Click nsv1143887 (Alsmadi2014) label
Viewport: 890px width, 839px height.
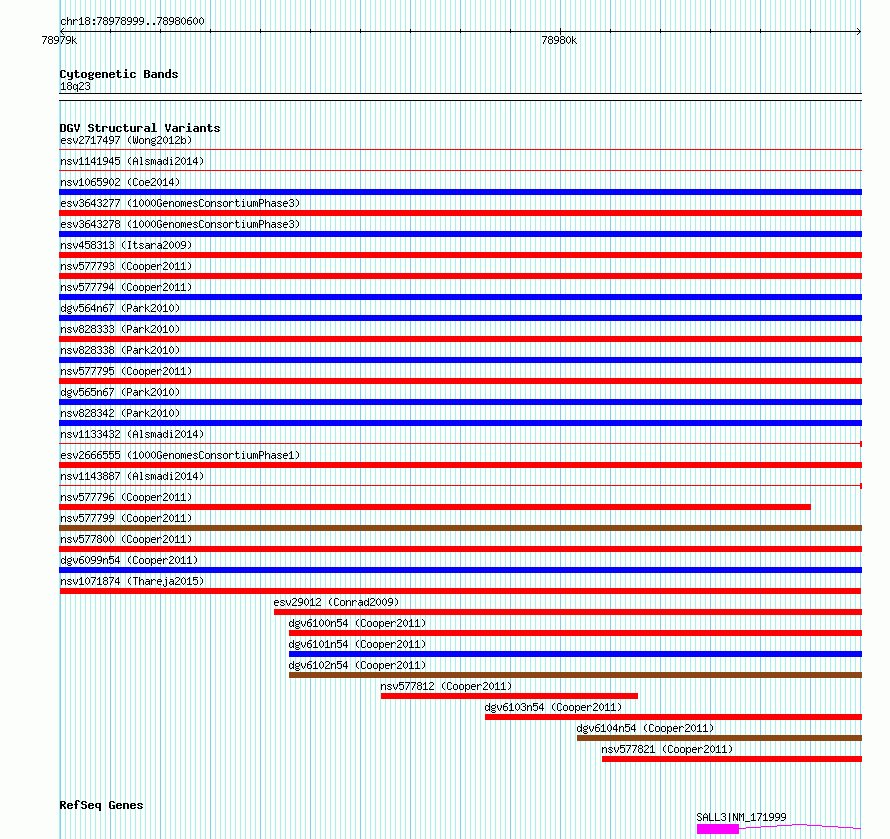(132, 476)
